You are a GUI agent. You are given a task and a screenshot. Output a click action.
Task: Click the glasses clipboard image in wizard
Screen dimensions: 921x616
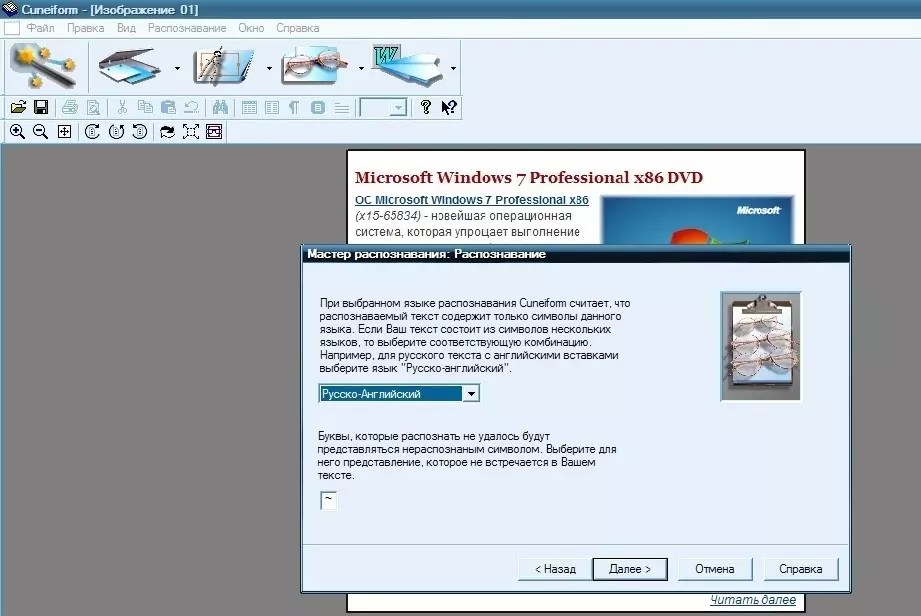click(760, 346)
